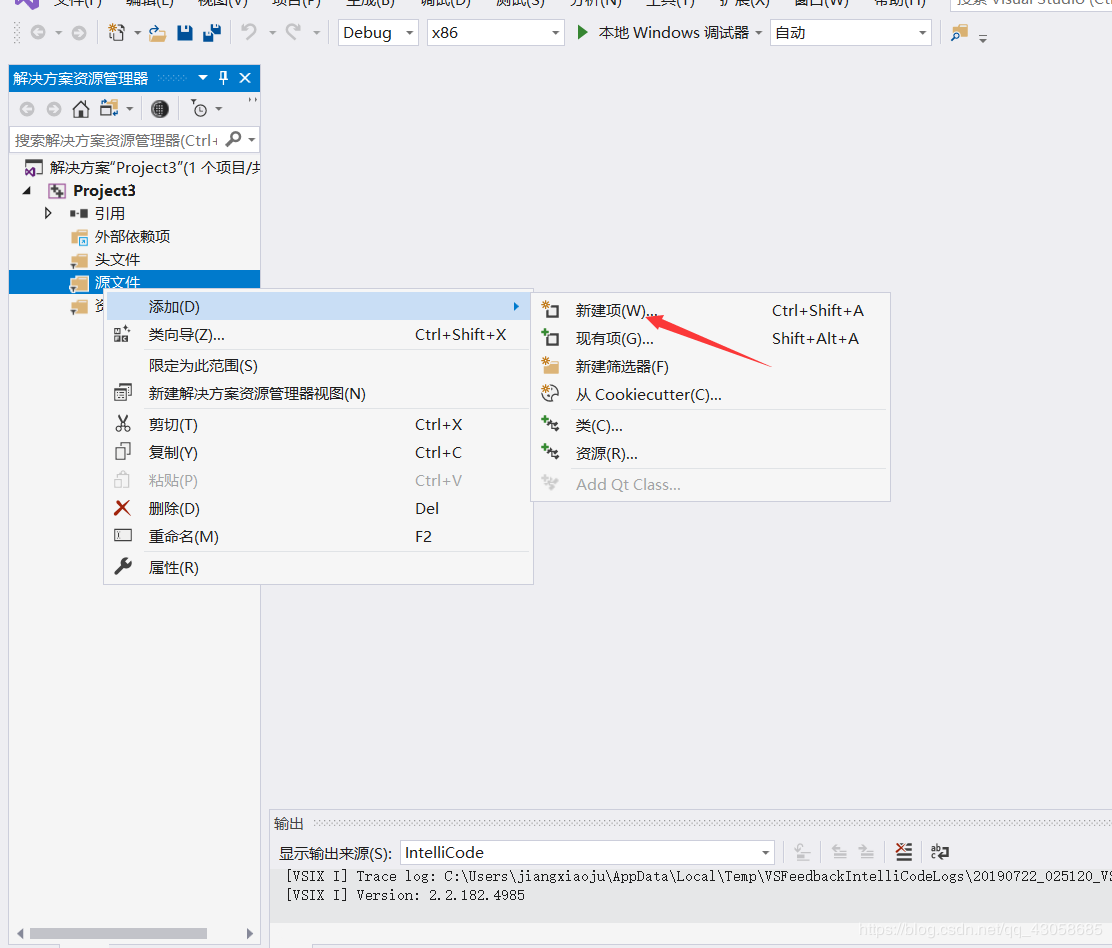The image size is (1112, 948).
Task: Open the x86 platform dropdown
Action: pyautogui.click(x=495, y=32)
